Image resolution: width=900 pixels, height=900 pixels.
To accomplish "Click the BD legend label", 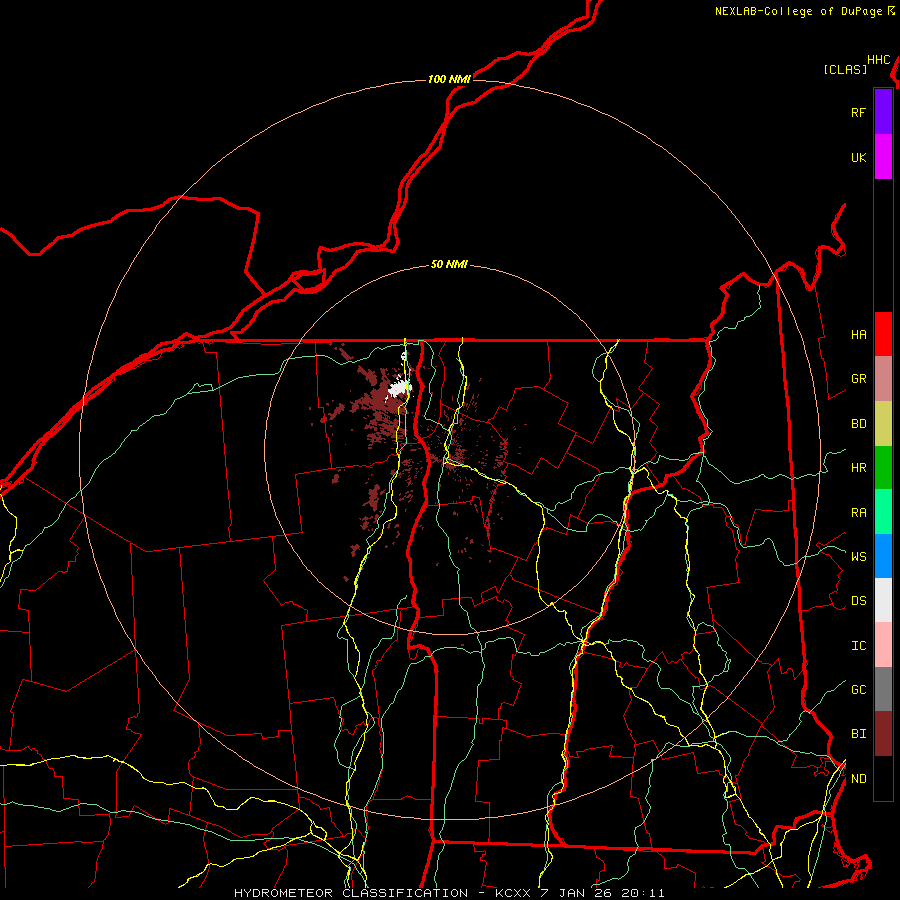I will coord(858,423).
